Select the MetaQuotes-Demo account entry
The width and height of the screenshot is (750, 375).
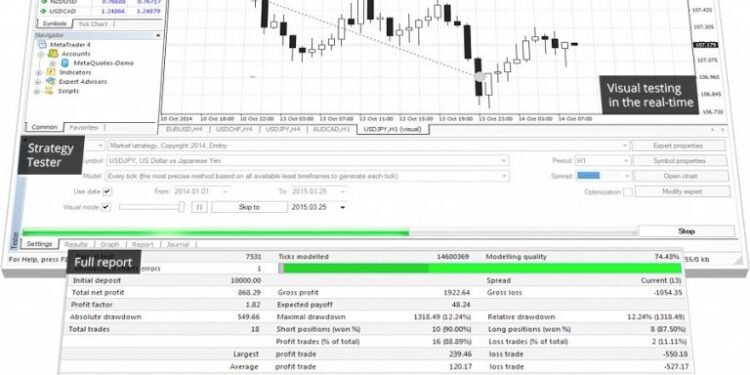(103, 63)
